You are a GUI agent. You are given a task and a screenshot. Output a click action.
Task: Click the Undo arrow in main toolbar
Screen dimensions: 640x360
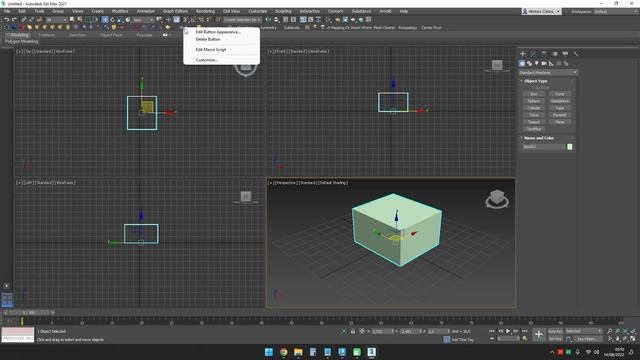coord(7,19)
